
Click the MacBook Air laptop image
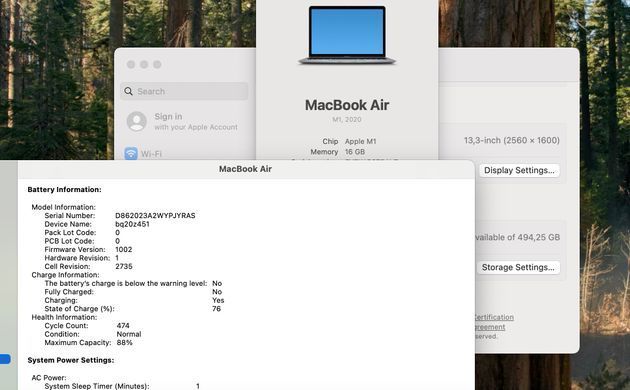(x=347, y=35)
